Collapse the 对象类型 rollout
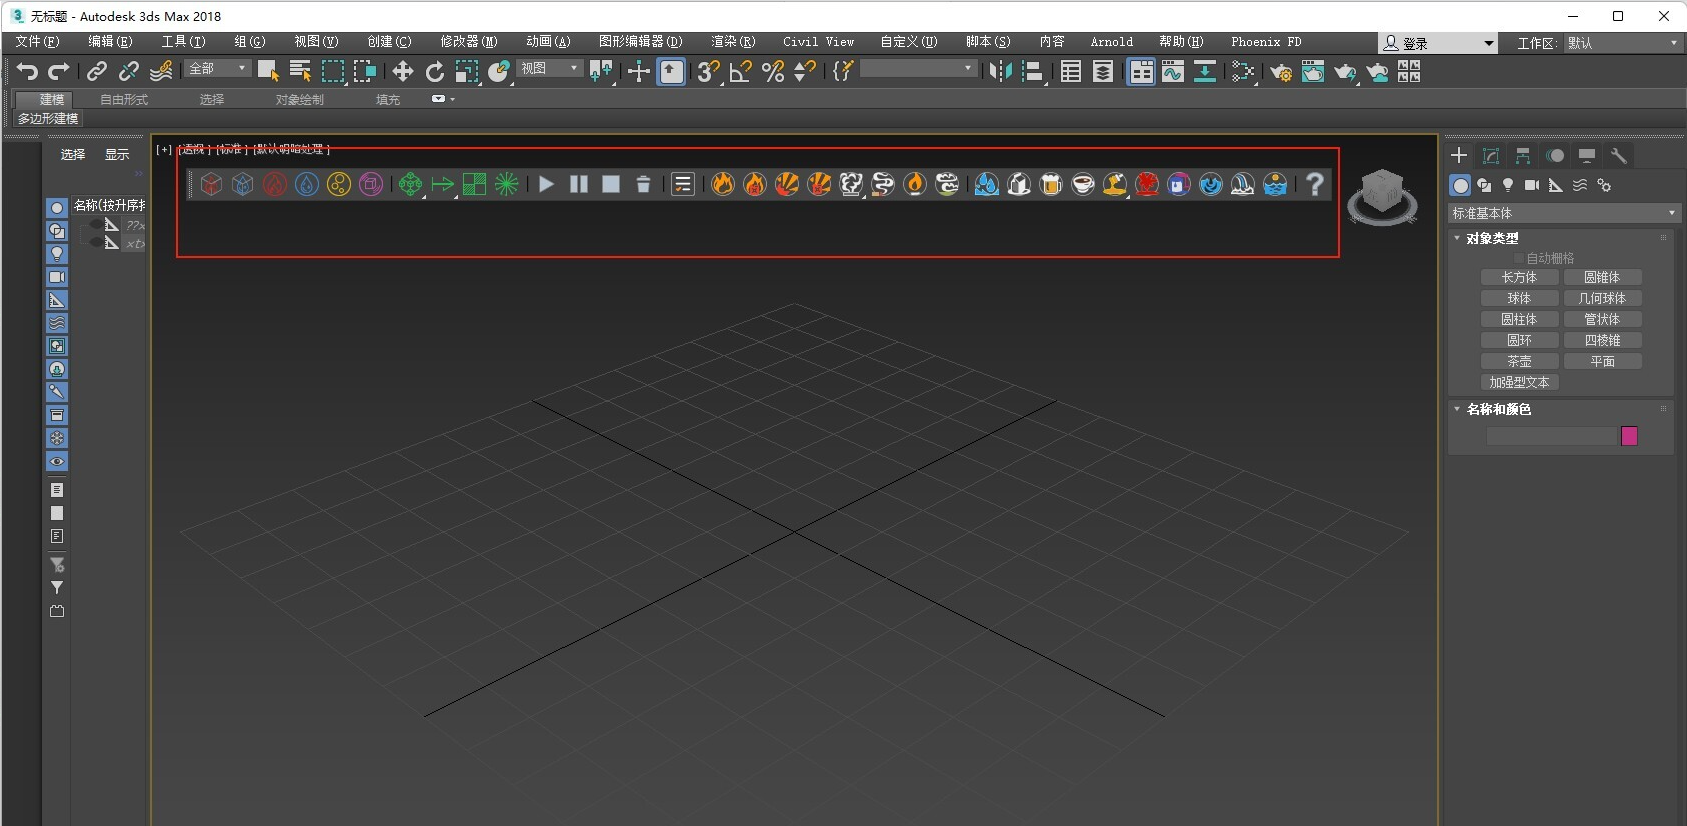1687x826 pixels. (x=1491, y=238)
